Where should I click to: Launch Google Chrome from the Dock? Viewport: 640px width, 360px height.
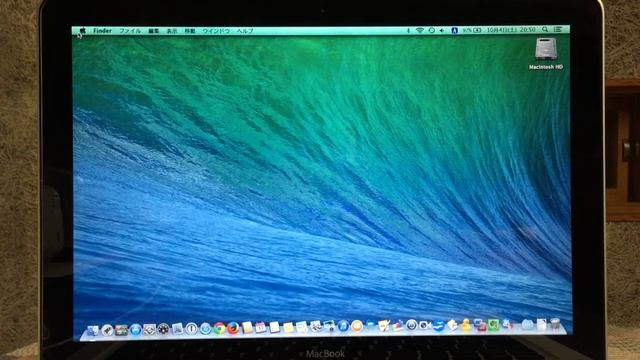click(x=219, y=328)
